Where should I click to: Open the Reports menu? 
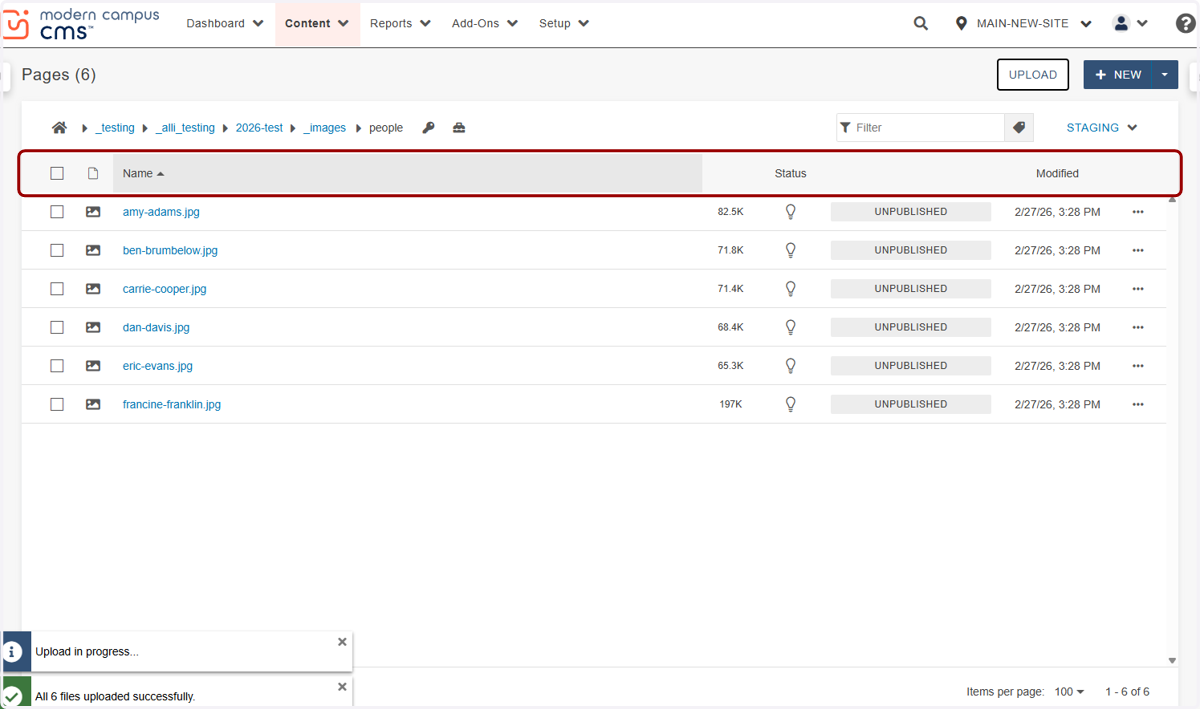click(x=400, y=23)
